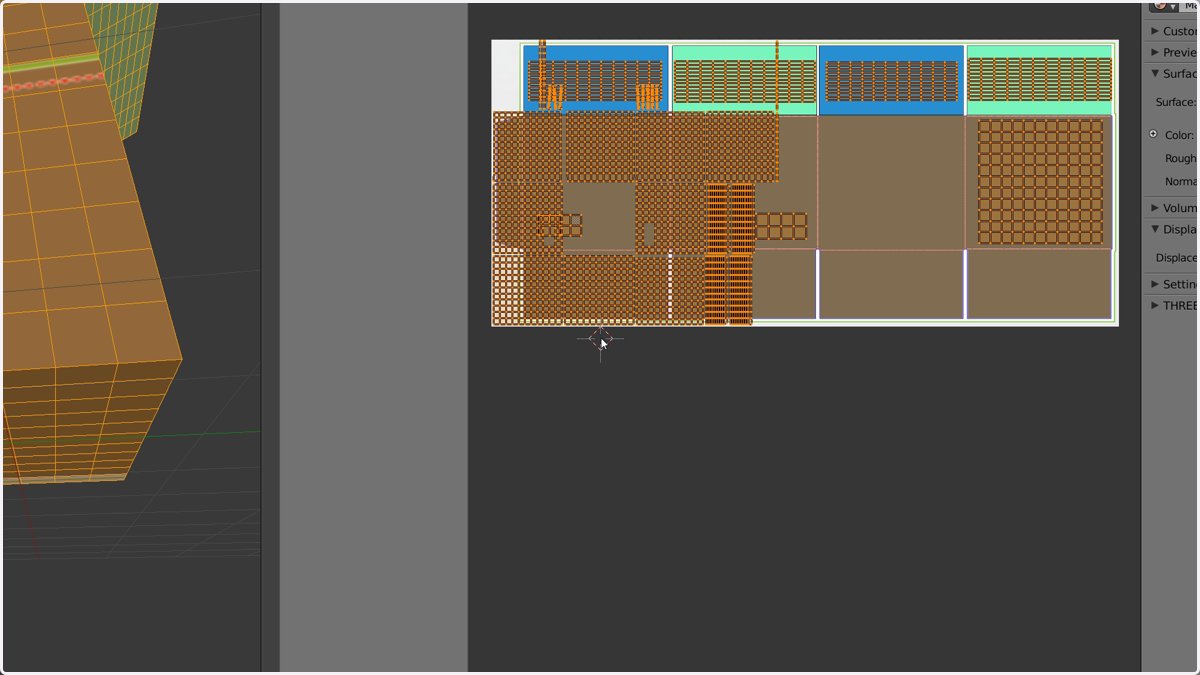
Task: Click the 'Color:' property label
Action: pos(1179,135)
